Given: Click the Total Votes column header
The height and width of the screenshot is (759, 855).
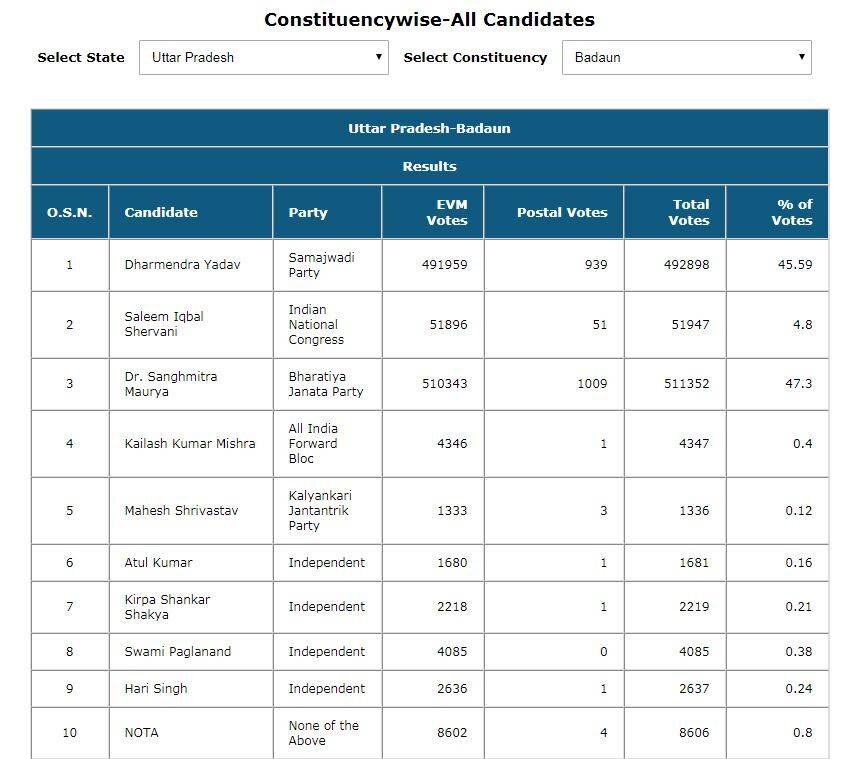Looking at the screenshot, I should tap(689, 212).
